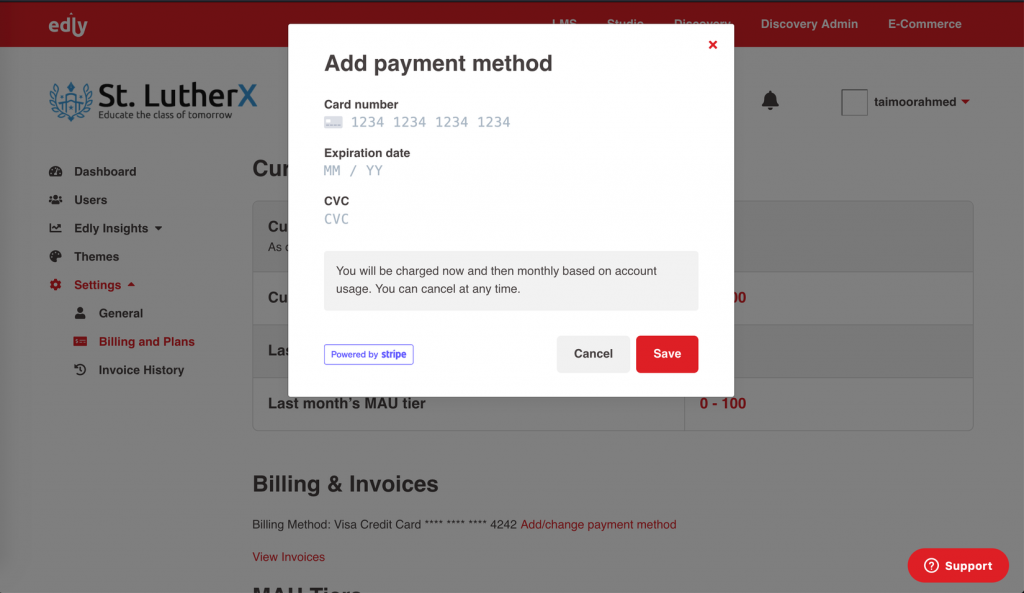Click the Dashboard gauge icon

point(56,172)
